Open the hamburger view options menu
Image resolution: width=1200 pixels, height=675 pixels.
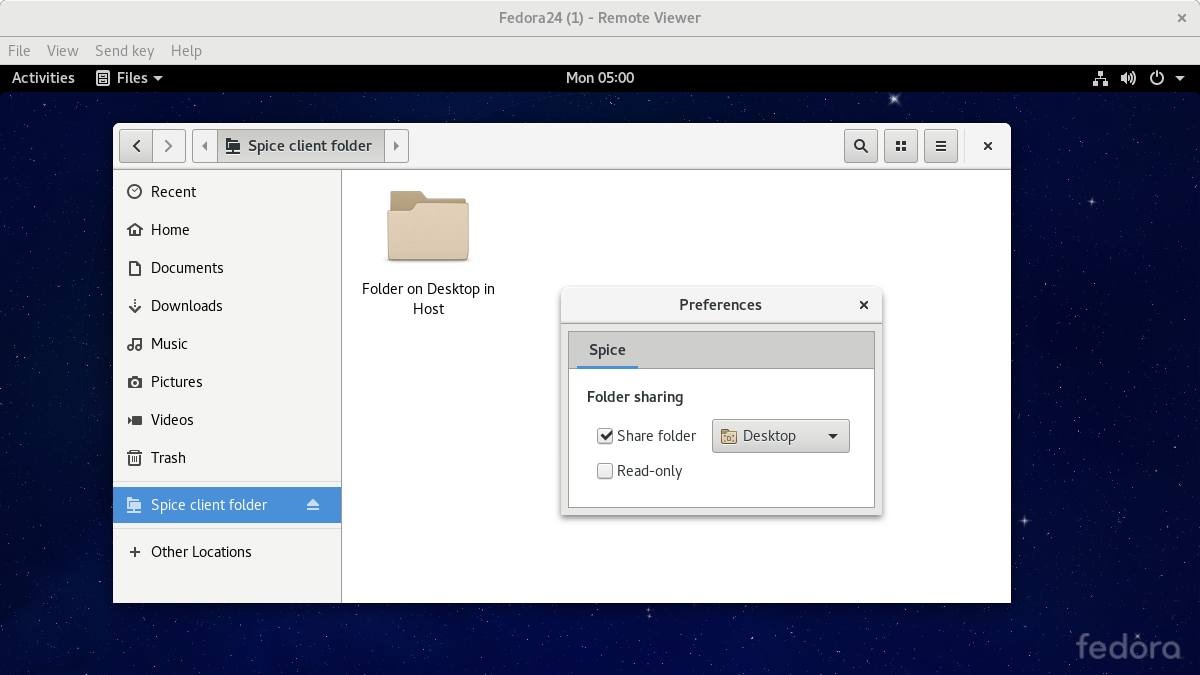[941, 146]
